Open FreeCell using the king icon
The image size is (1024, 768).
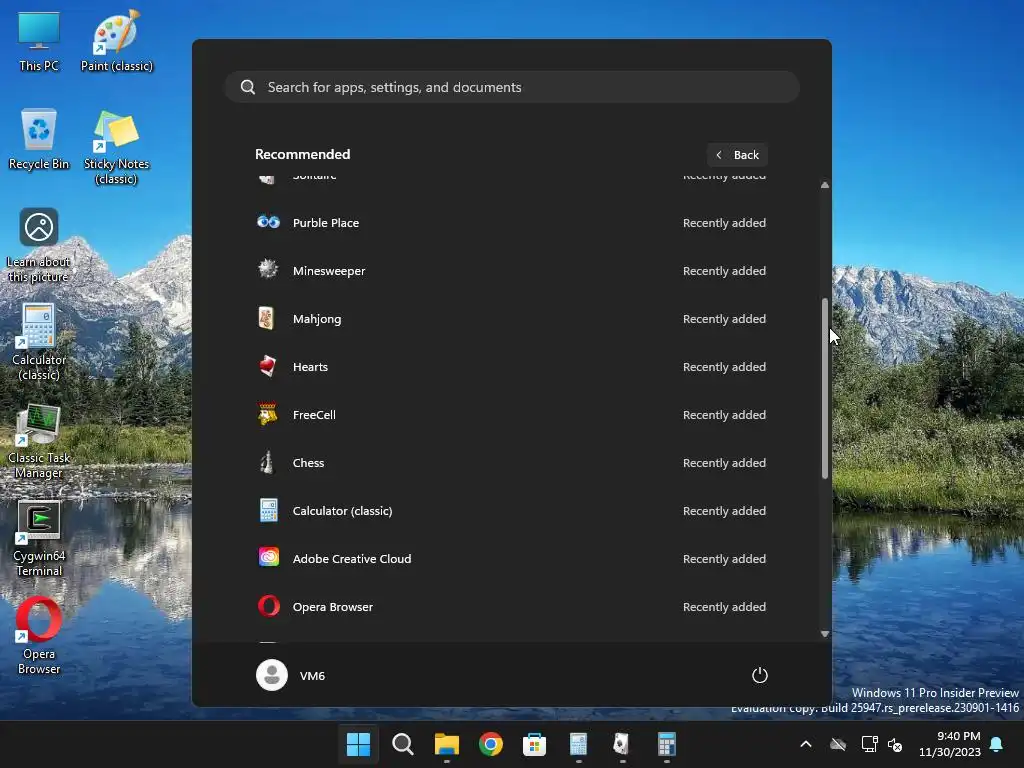tap(268, 414)
